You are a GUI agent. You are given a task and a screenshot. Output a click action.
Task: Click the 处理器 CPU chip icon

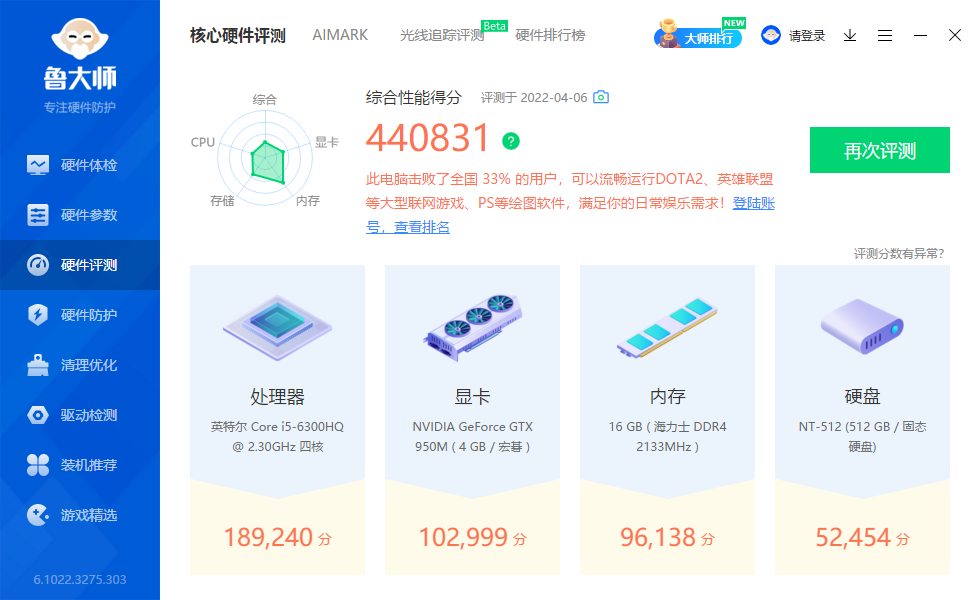[x=278, y=328]
